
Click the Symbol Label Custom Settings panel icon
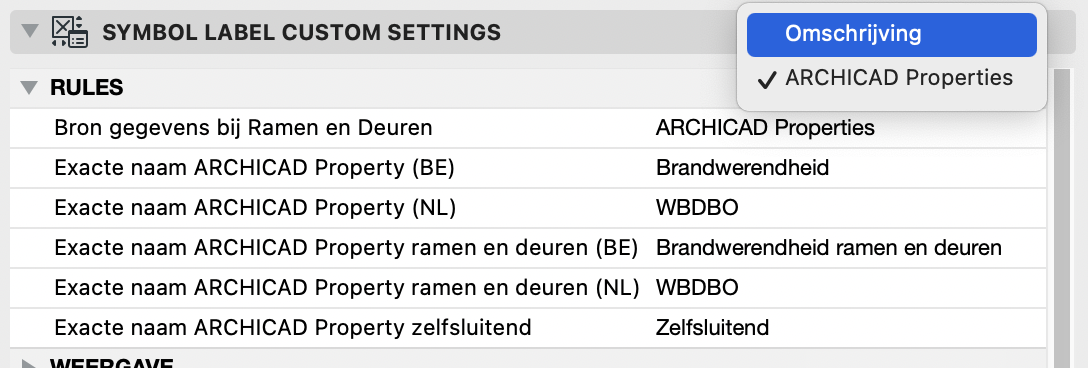(69, 32)
